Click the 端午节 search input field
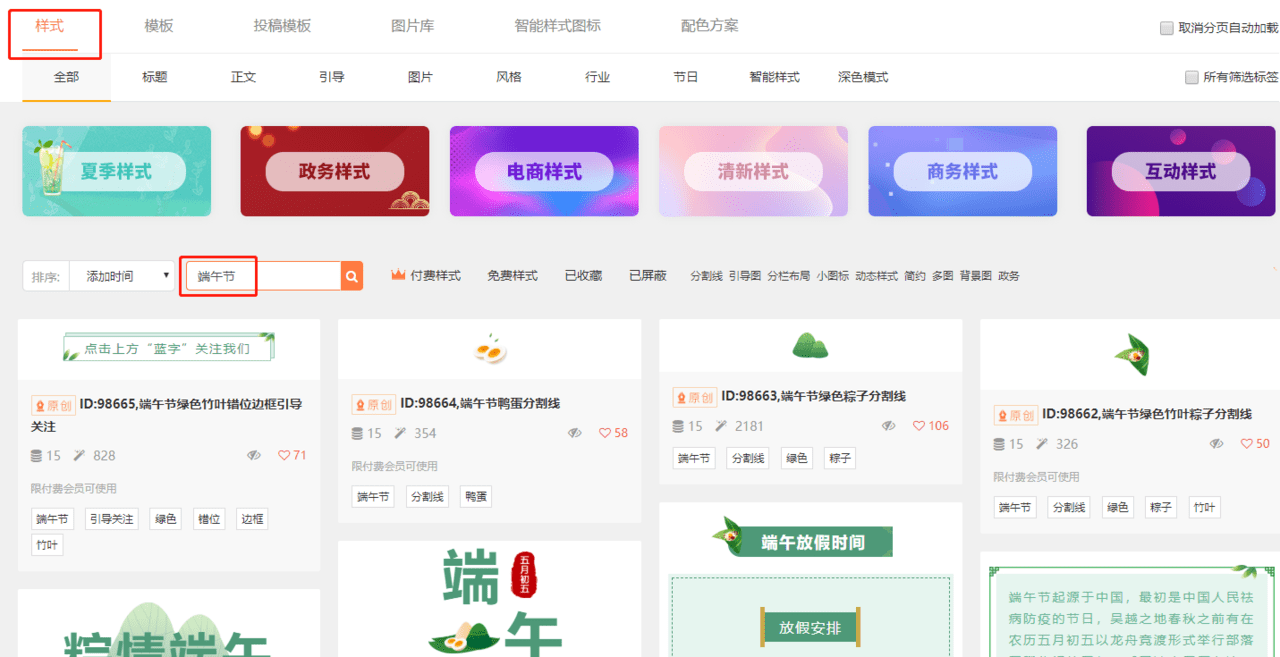Viewport: 1280px width, 657px height. (264, 276)
